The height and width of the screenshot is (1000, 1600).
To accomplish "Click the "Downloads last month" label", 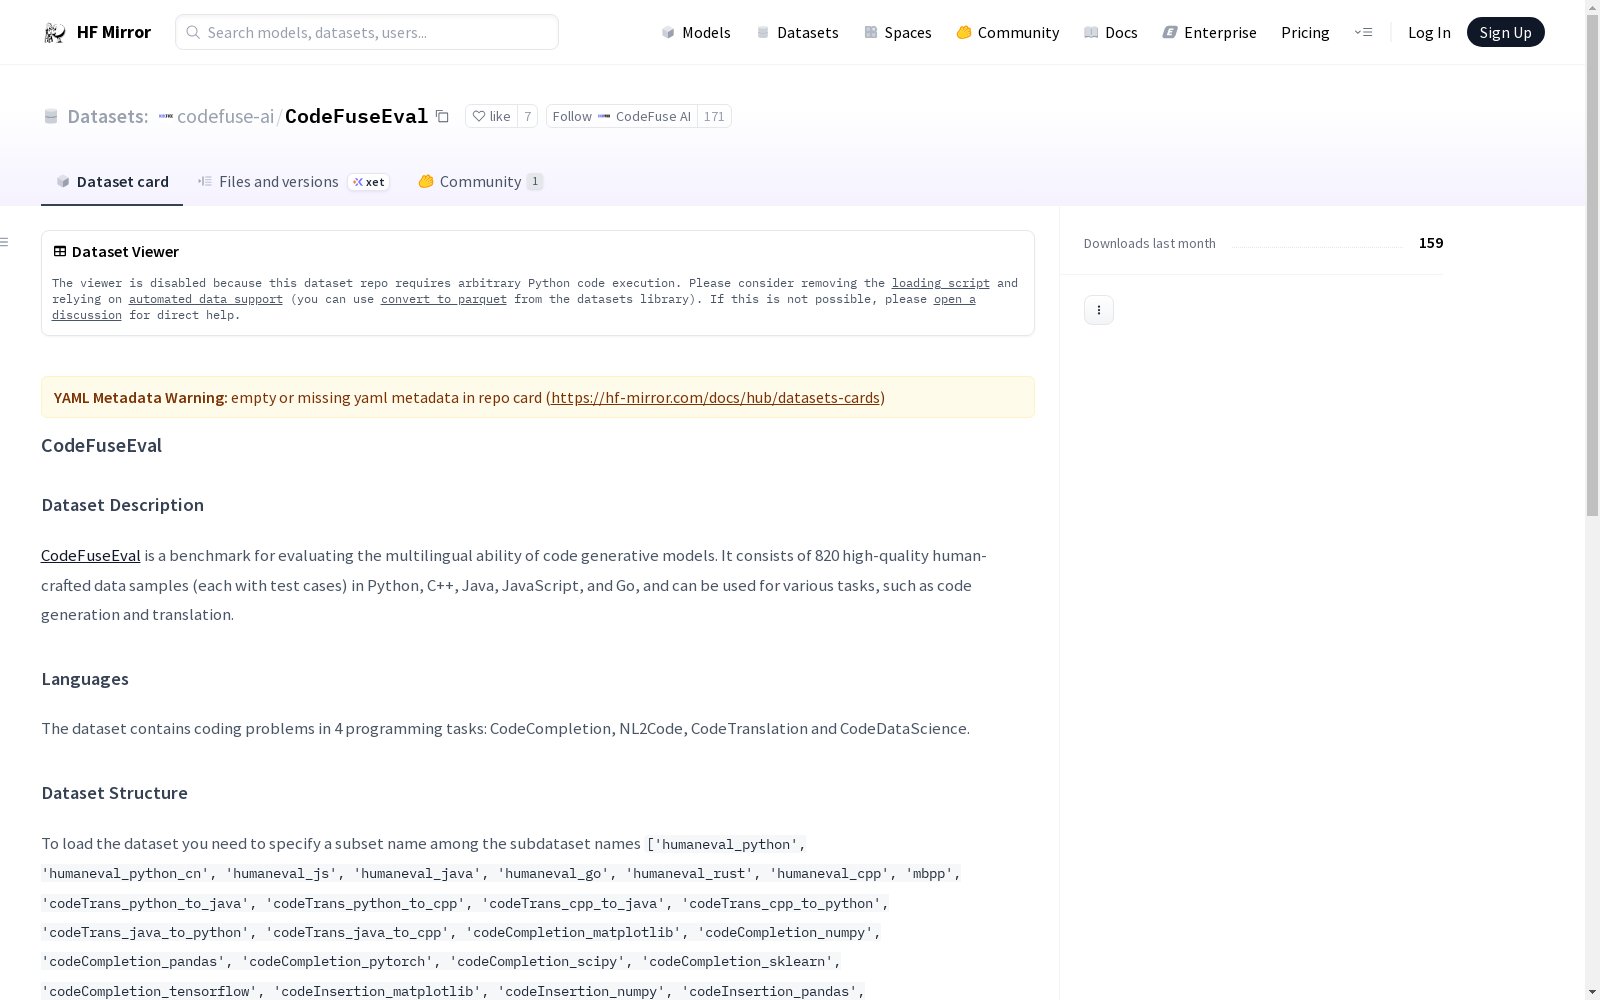I will (1150, 243).
